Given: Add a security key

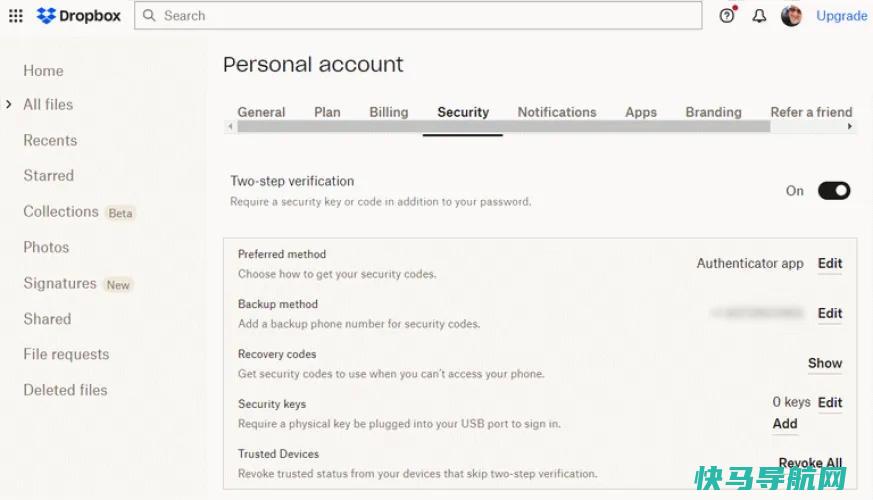Looking at the screenshot, I should click(784, 424).
